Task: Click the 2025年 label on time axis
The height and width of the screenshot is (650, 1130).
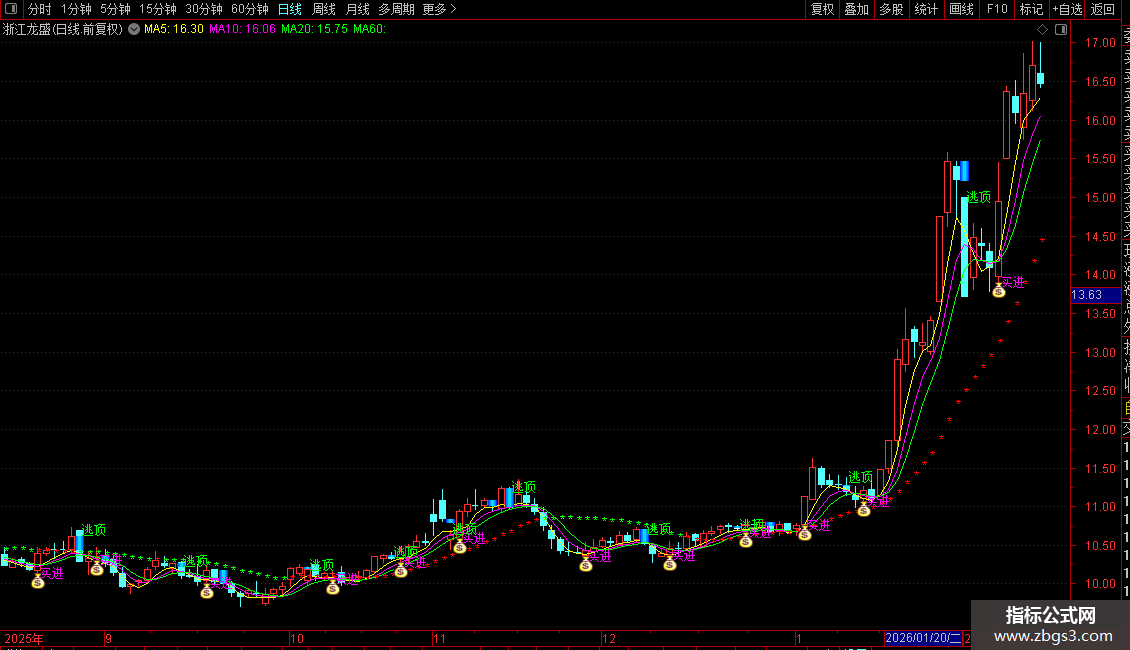Action: [24, 638]
